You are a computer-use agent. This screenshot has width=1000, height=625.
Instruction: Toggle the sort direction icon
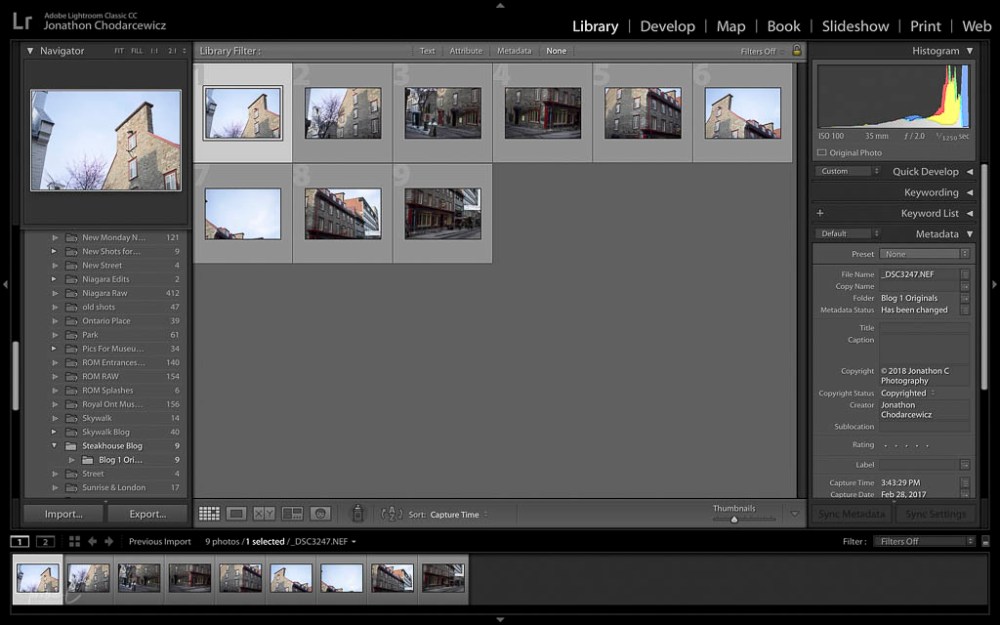coord(393,513)
